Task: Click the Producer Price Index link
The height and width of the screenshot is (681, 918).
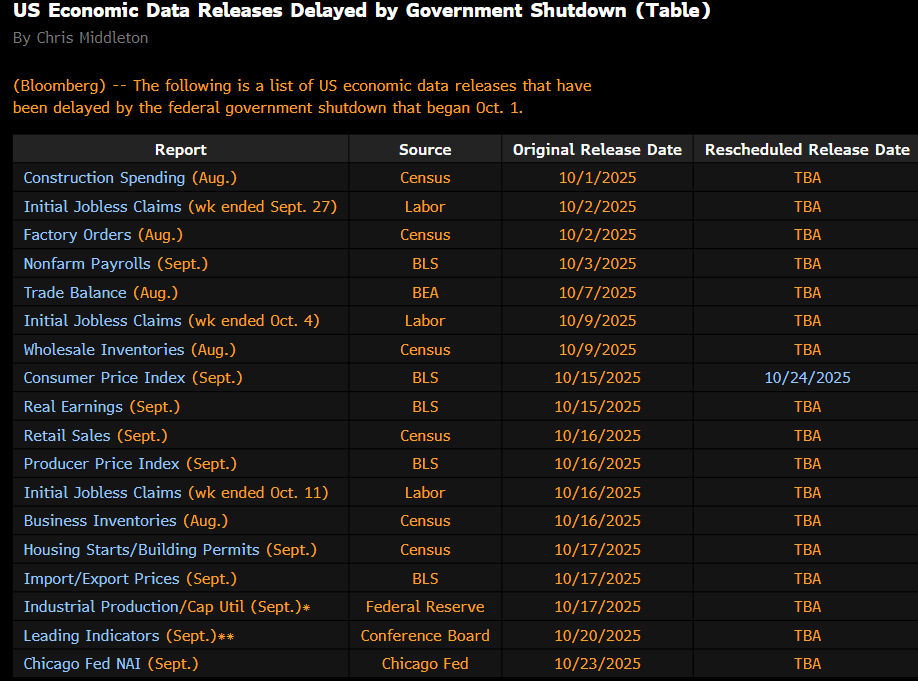Action: [x=102, y=464]
